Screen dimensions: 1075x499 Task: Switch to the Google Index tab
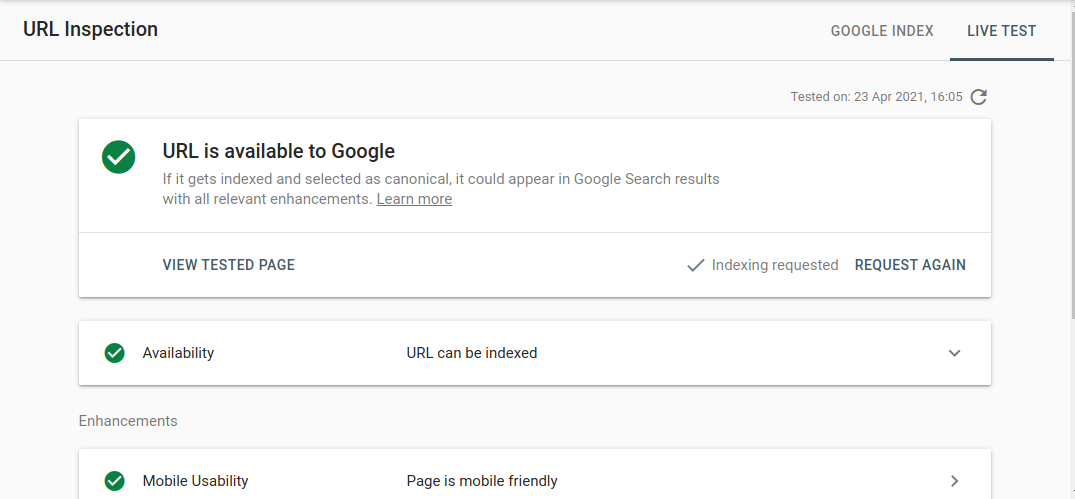pos(882,31)
